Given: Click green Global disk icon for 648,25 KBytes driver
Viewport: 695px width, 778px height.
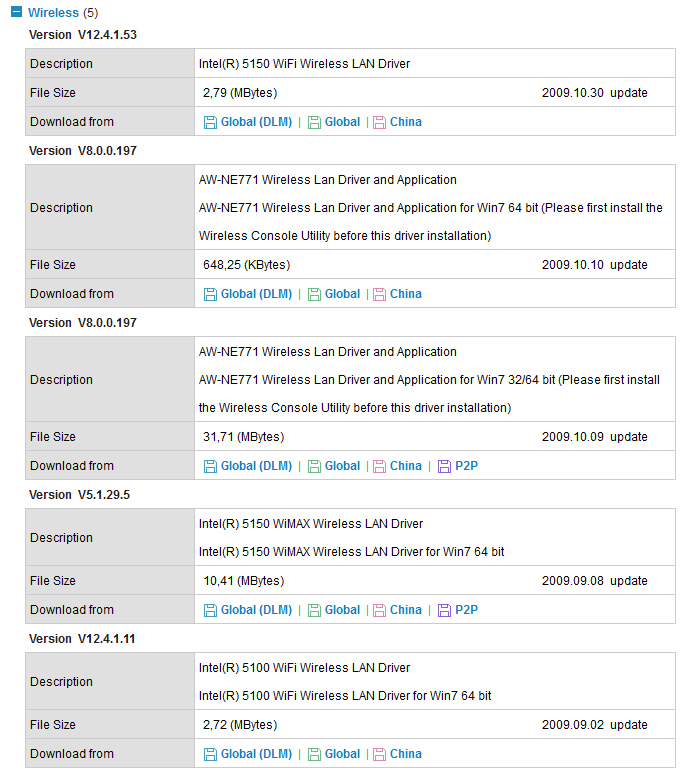Looking at the screenshot, I should pos(314,294).
